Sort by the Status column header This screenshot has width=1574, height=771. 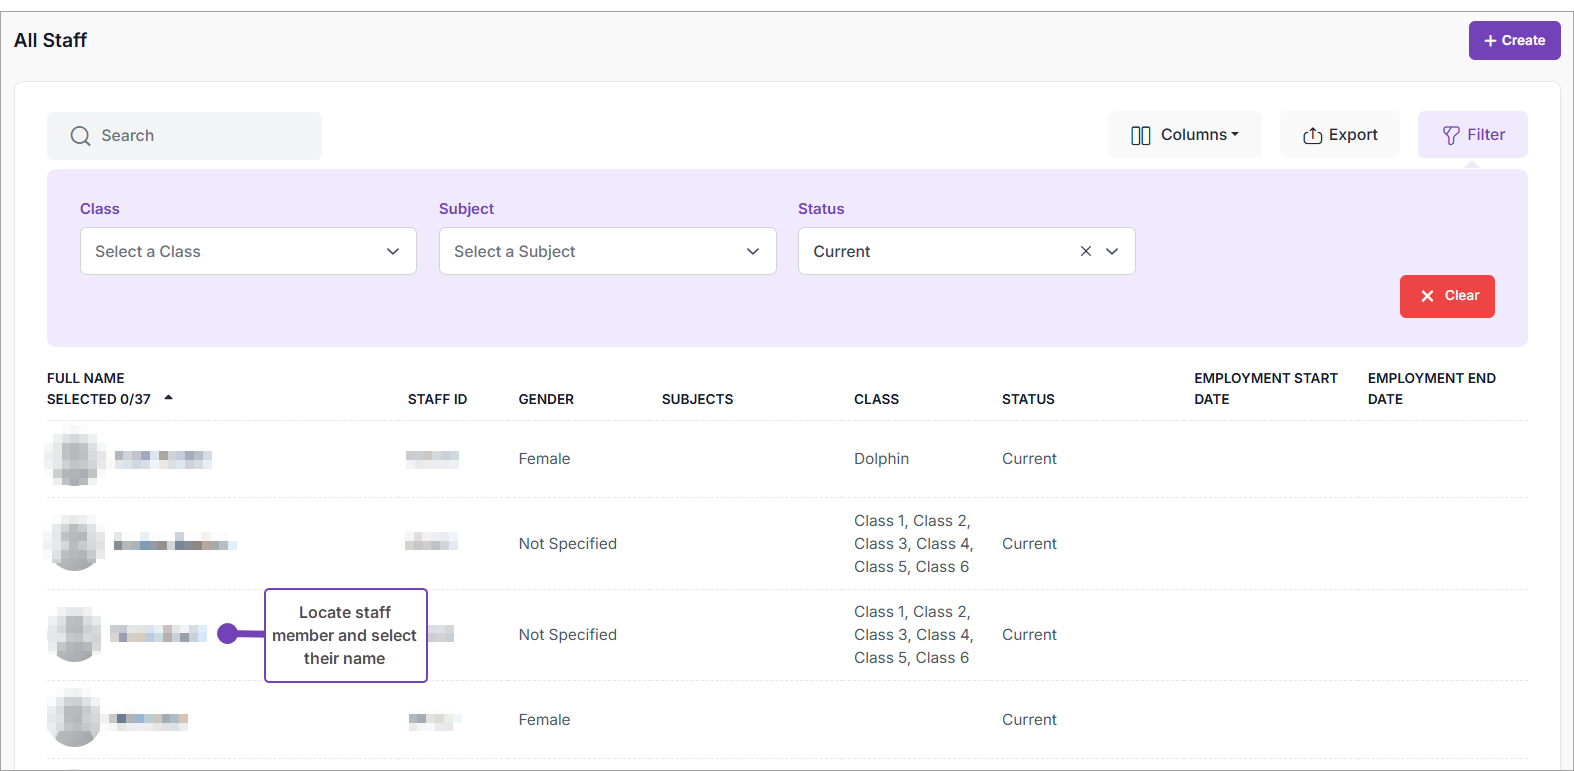1028,399
